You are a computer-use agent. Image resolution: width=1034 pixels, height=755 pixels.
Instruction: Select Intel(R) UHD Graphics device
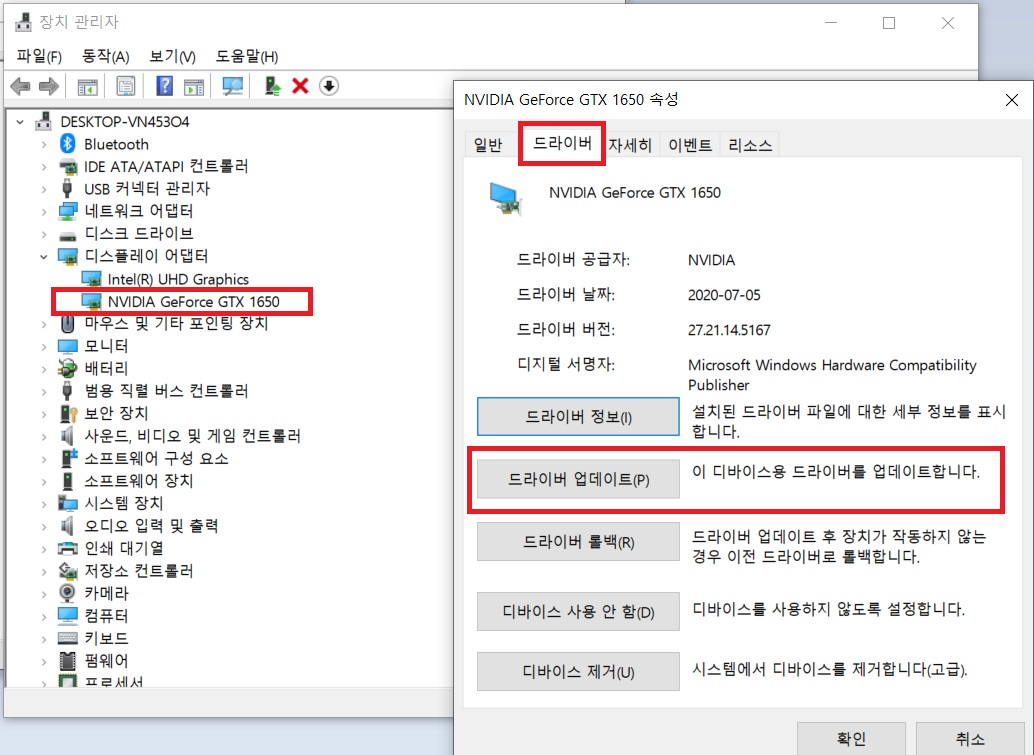(178, 279)
